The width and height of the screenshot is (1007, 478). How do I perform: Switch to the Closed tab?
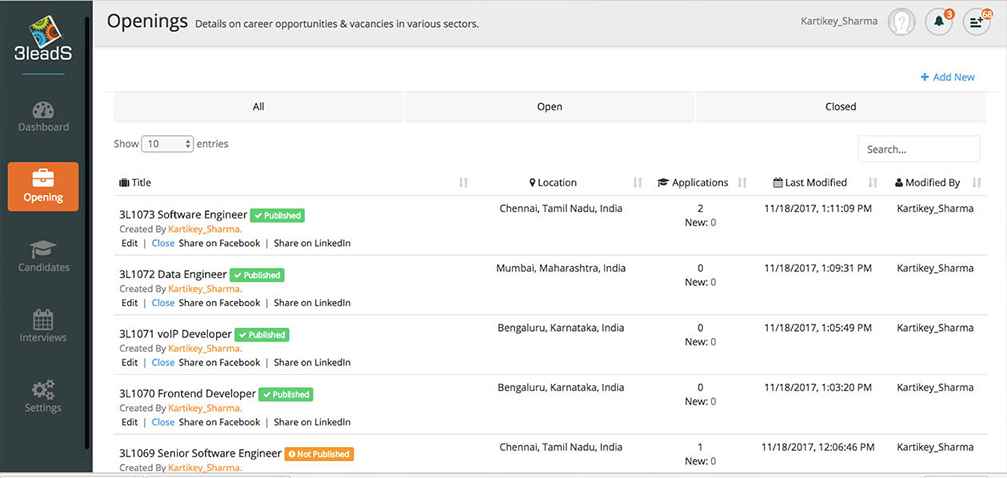[x=840, y=107]
